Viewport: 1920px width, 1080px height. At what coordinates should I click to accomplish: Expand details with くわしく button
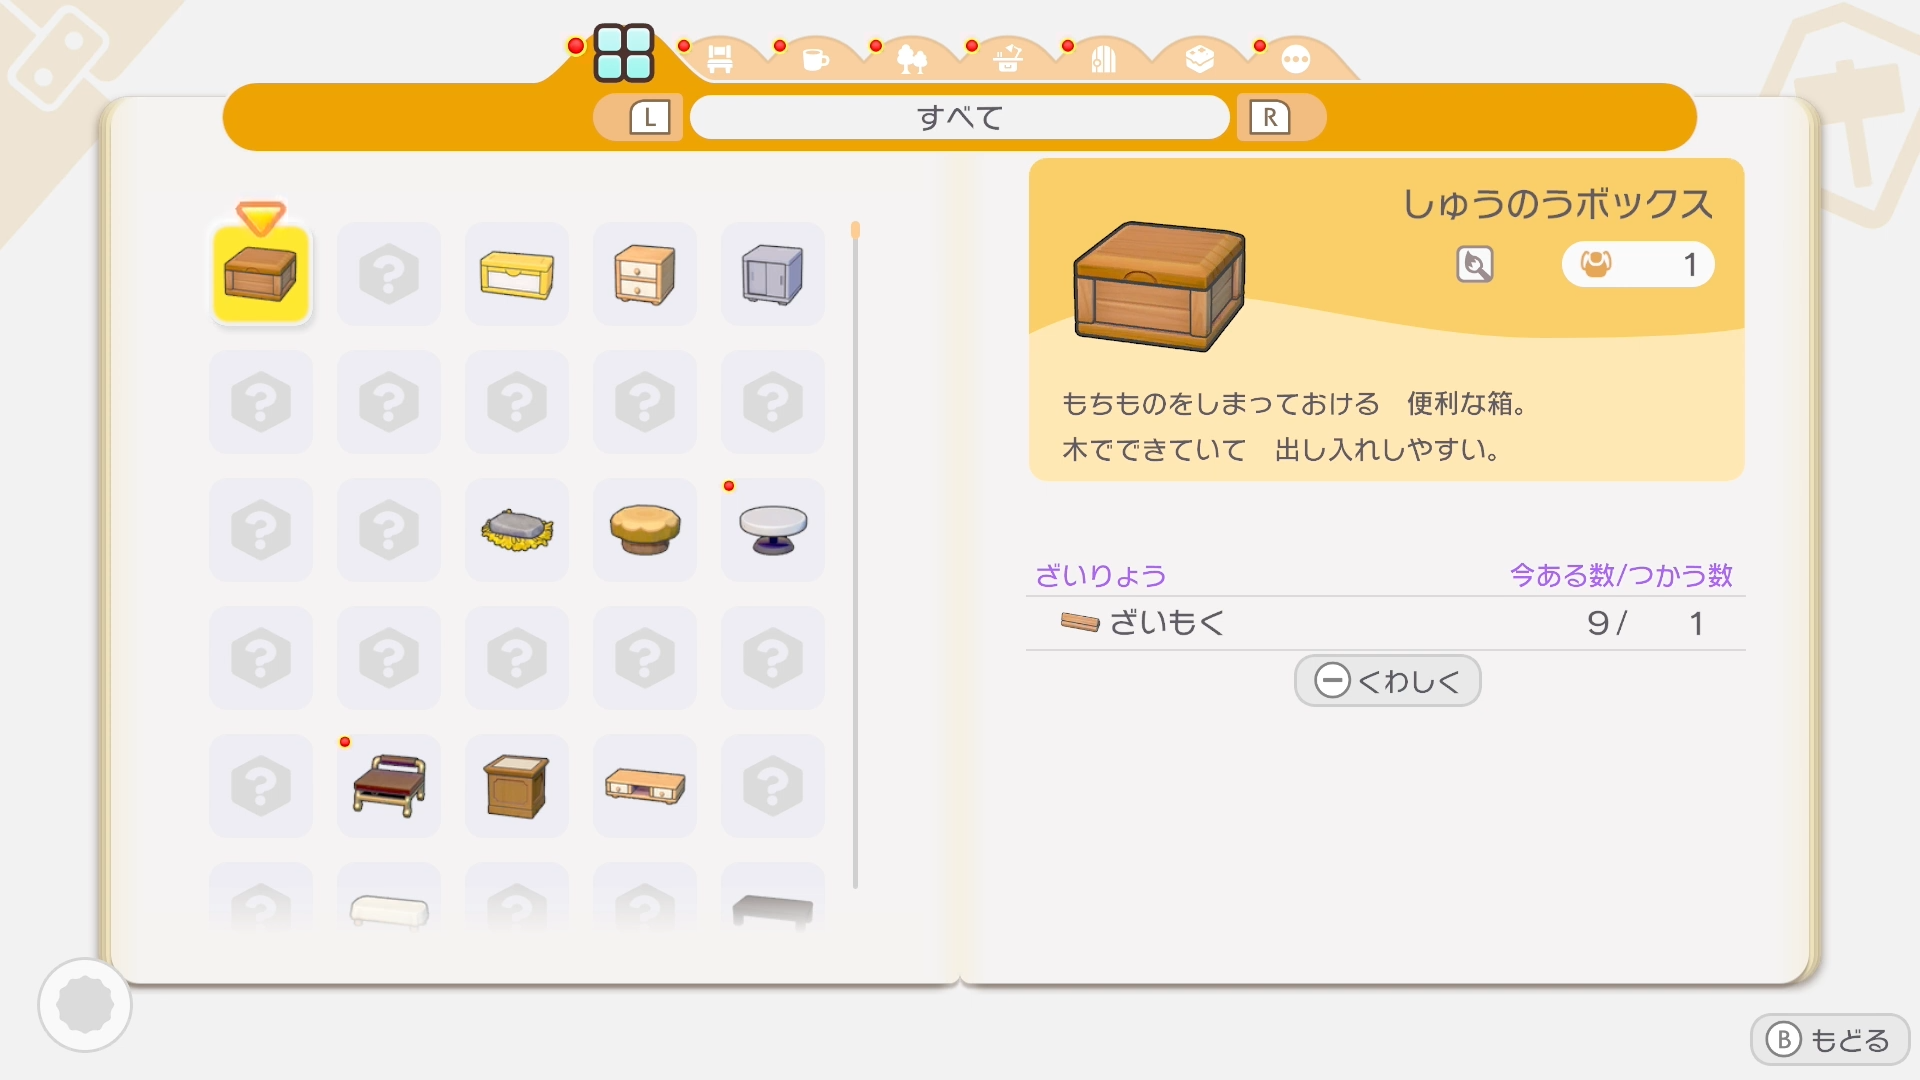pos(1387,681)
